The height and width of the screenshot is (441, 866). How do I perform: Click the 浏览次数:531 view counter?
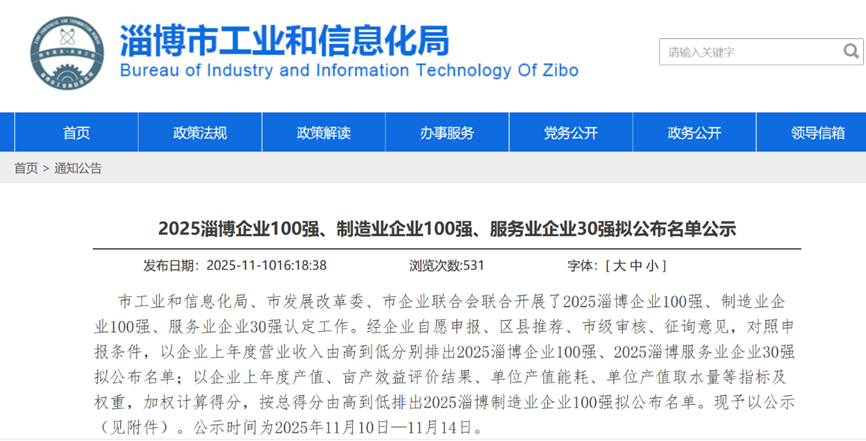point(446,266)
